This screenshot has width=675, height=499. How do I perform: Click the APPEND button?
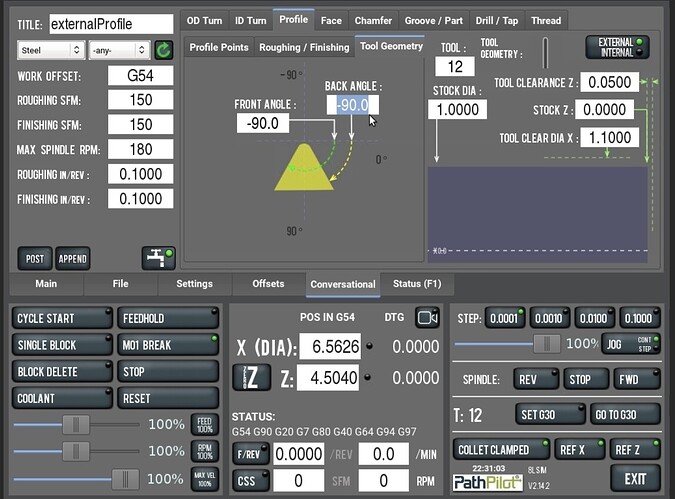[x=73, y=259]
